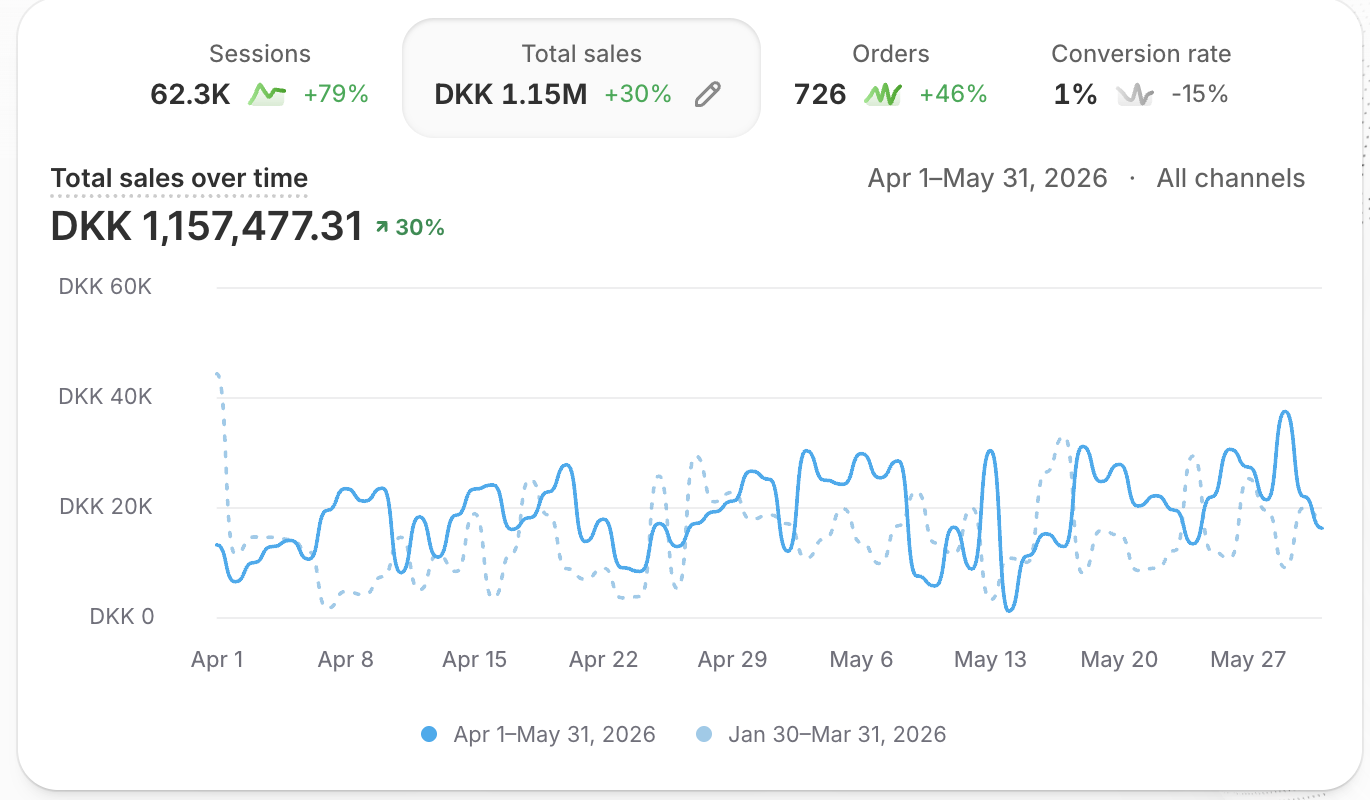Toggle the Jan 30–Mar 31, 2026 legend series

point(821,735)
